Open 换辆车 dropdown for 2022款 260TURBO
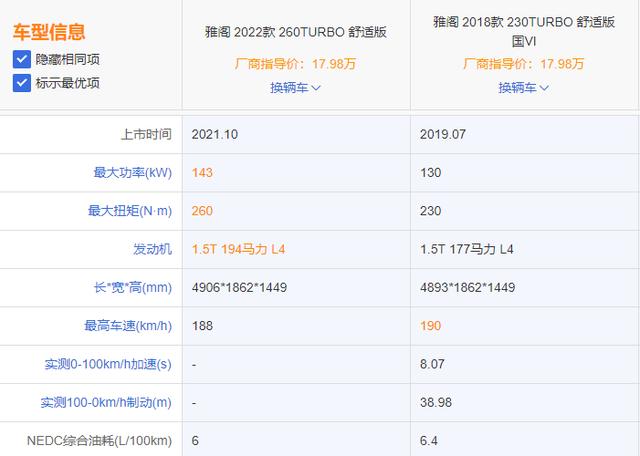The width and height of the screenshot is (640, 456). 296,87
